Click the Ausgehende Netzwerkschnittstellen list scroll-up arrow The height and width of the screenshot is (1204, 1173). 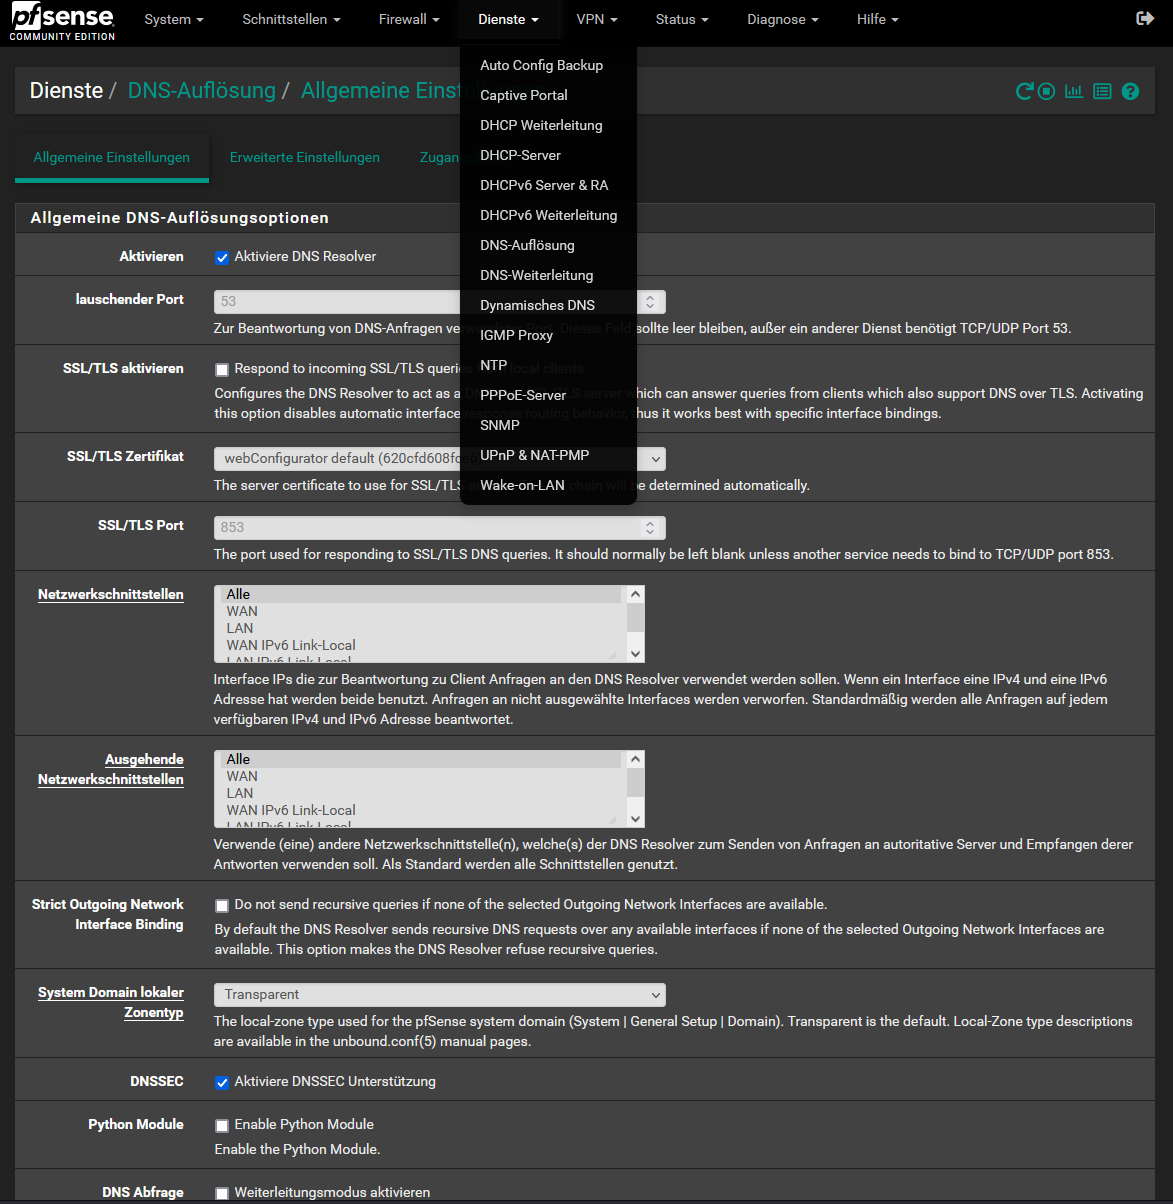point(636,760)
